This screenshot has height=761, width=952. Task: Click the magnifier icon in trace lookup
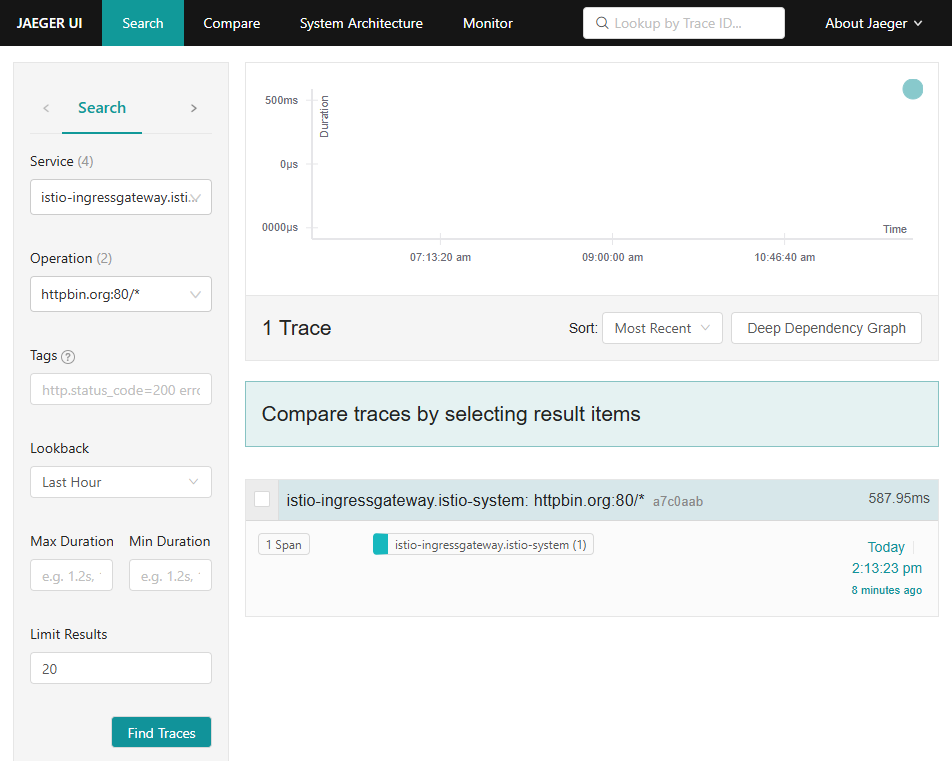coord(602,23)
